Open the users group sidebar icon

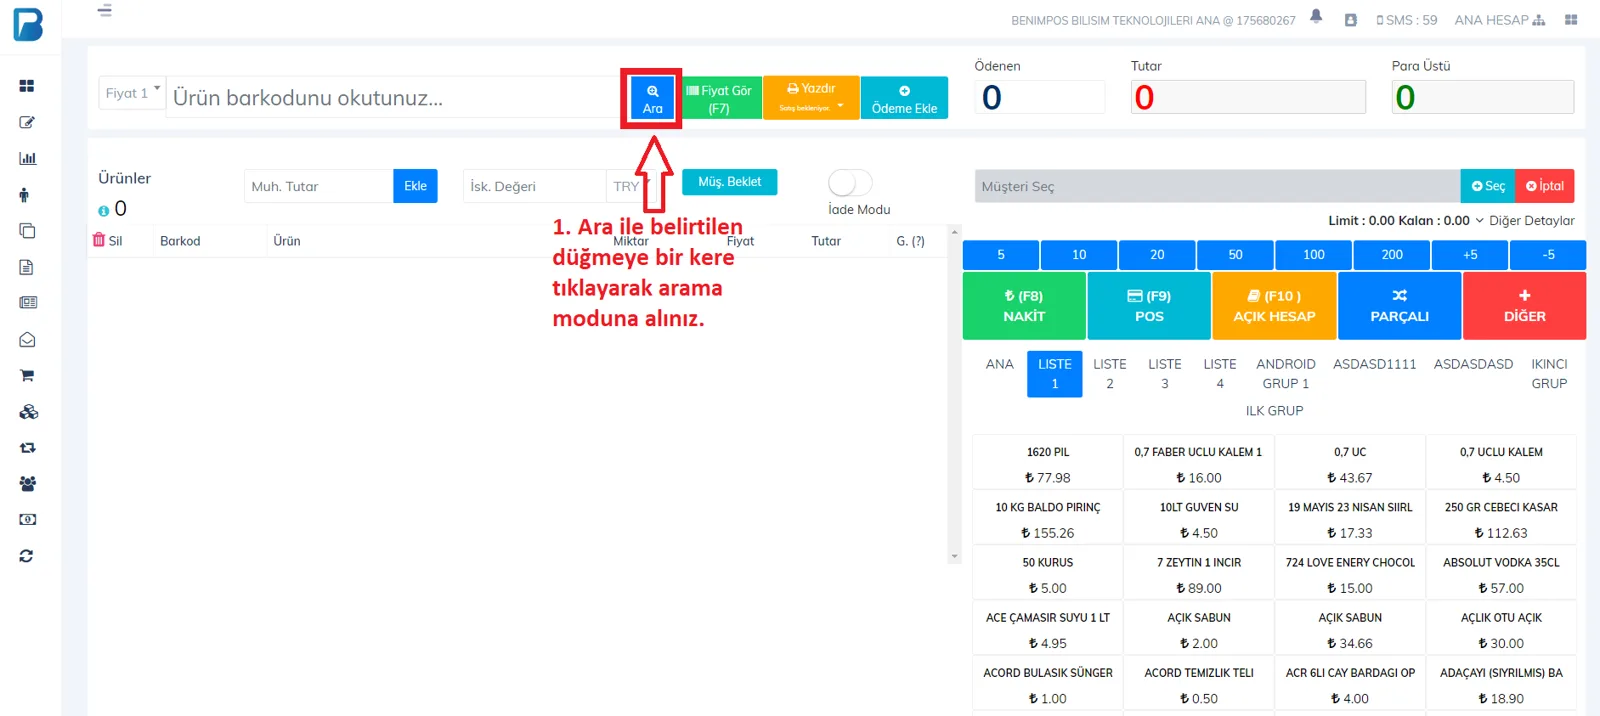(27, 483)
